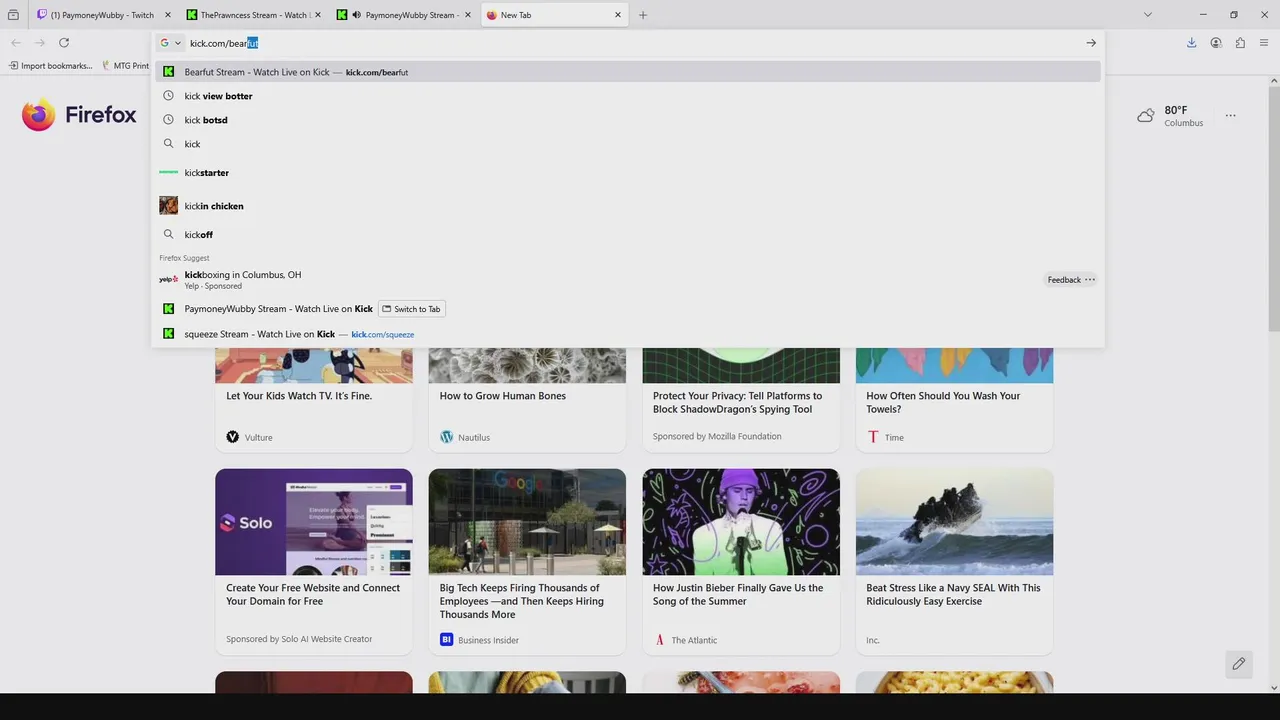Click the vertical page scrollbar
This screenshot has height=720, width=1280.
click(x=1273, y=208)
